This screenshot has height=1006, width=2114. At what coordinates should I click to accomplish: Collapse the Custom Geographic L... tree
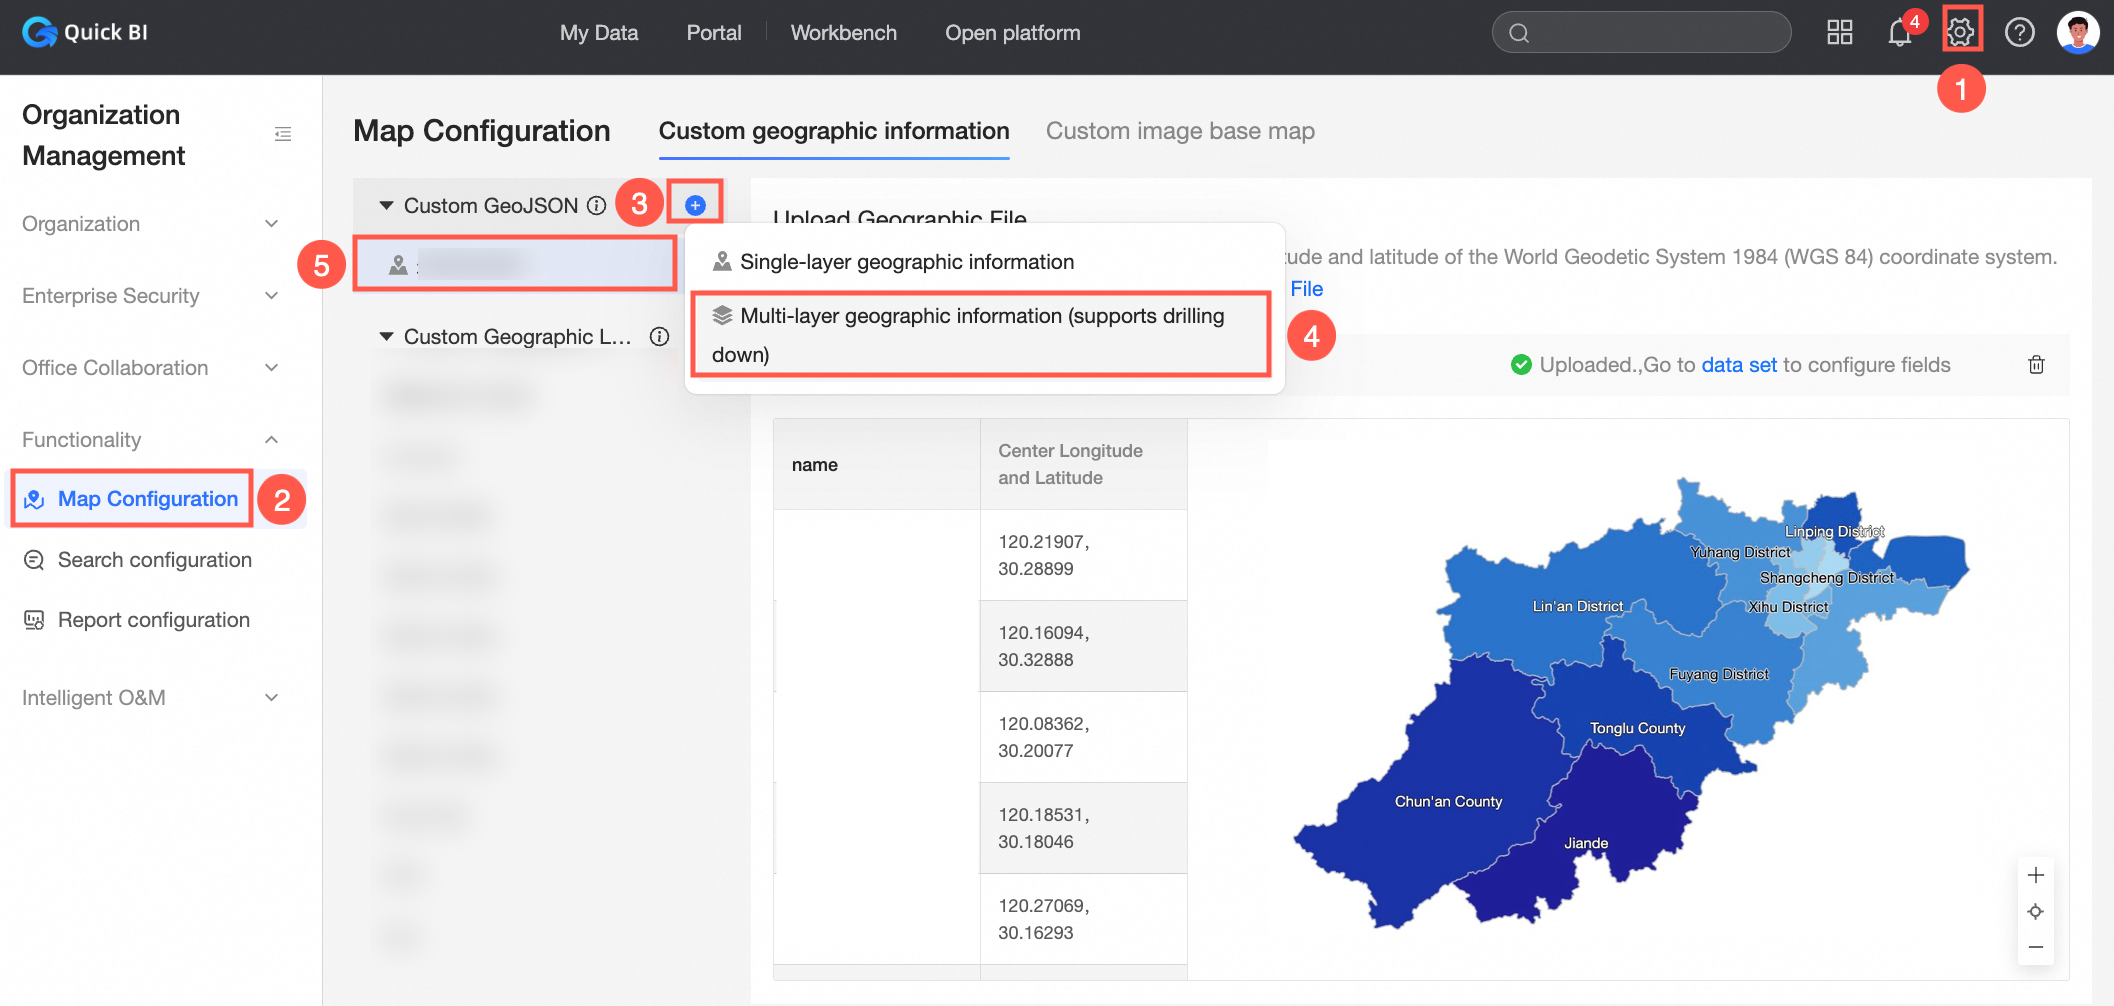coord(386,337)
